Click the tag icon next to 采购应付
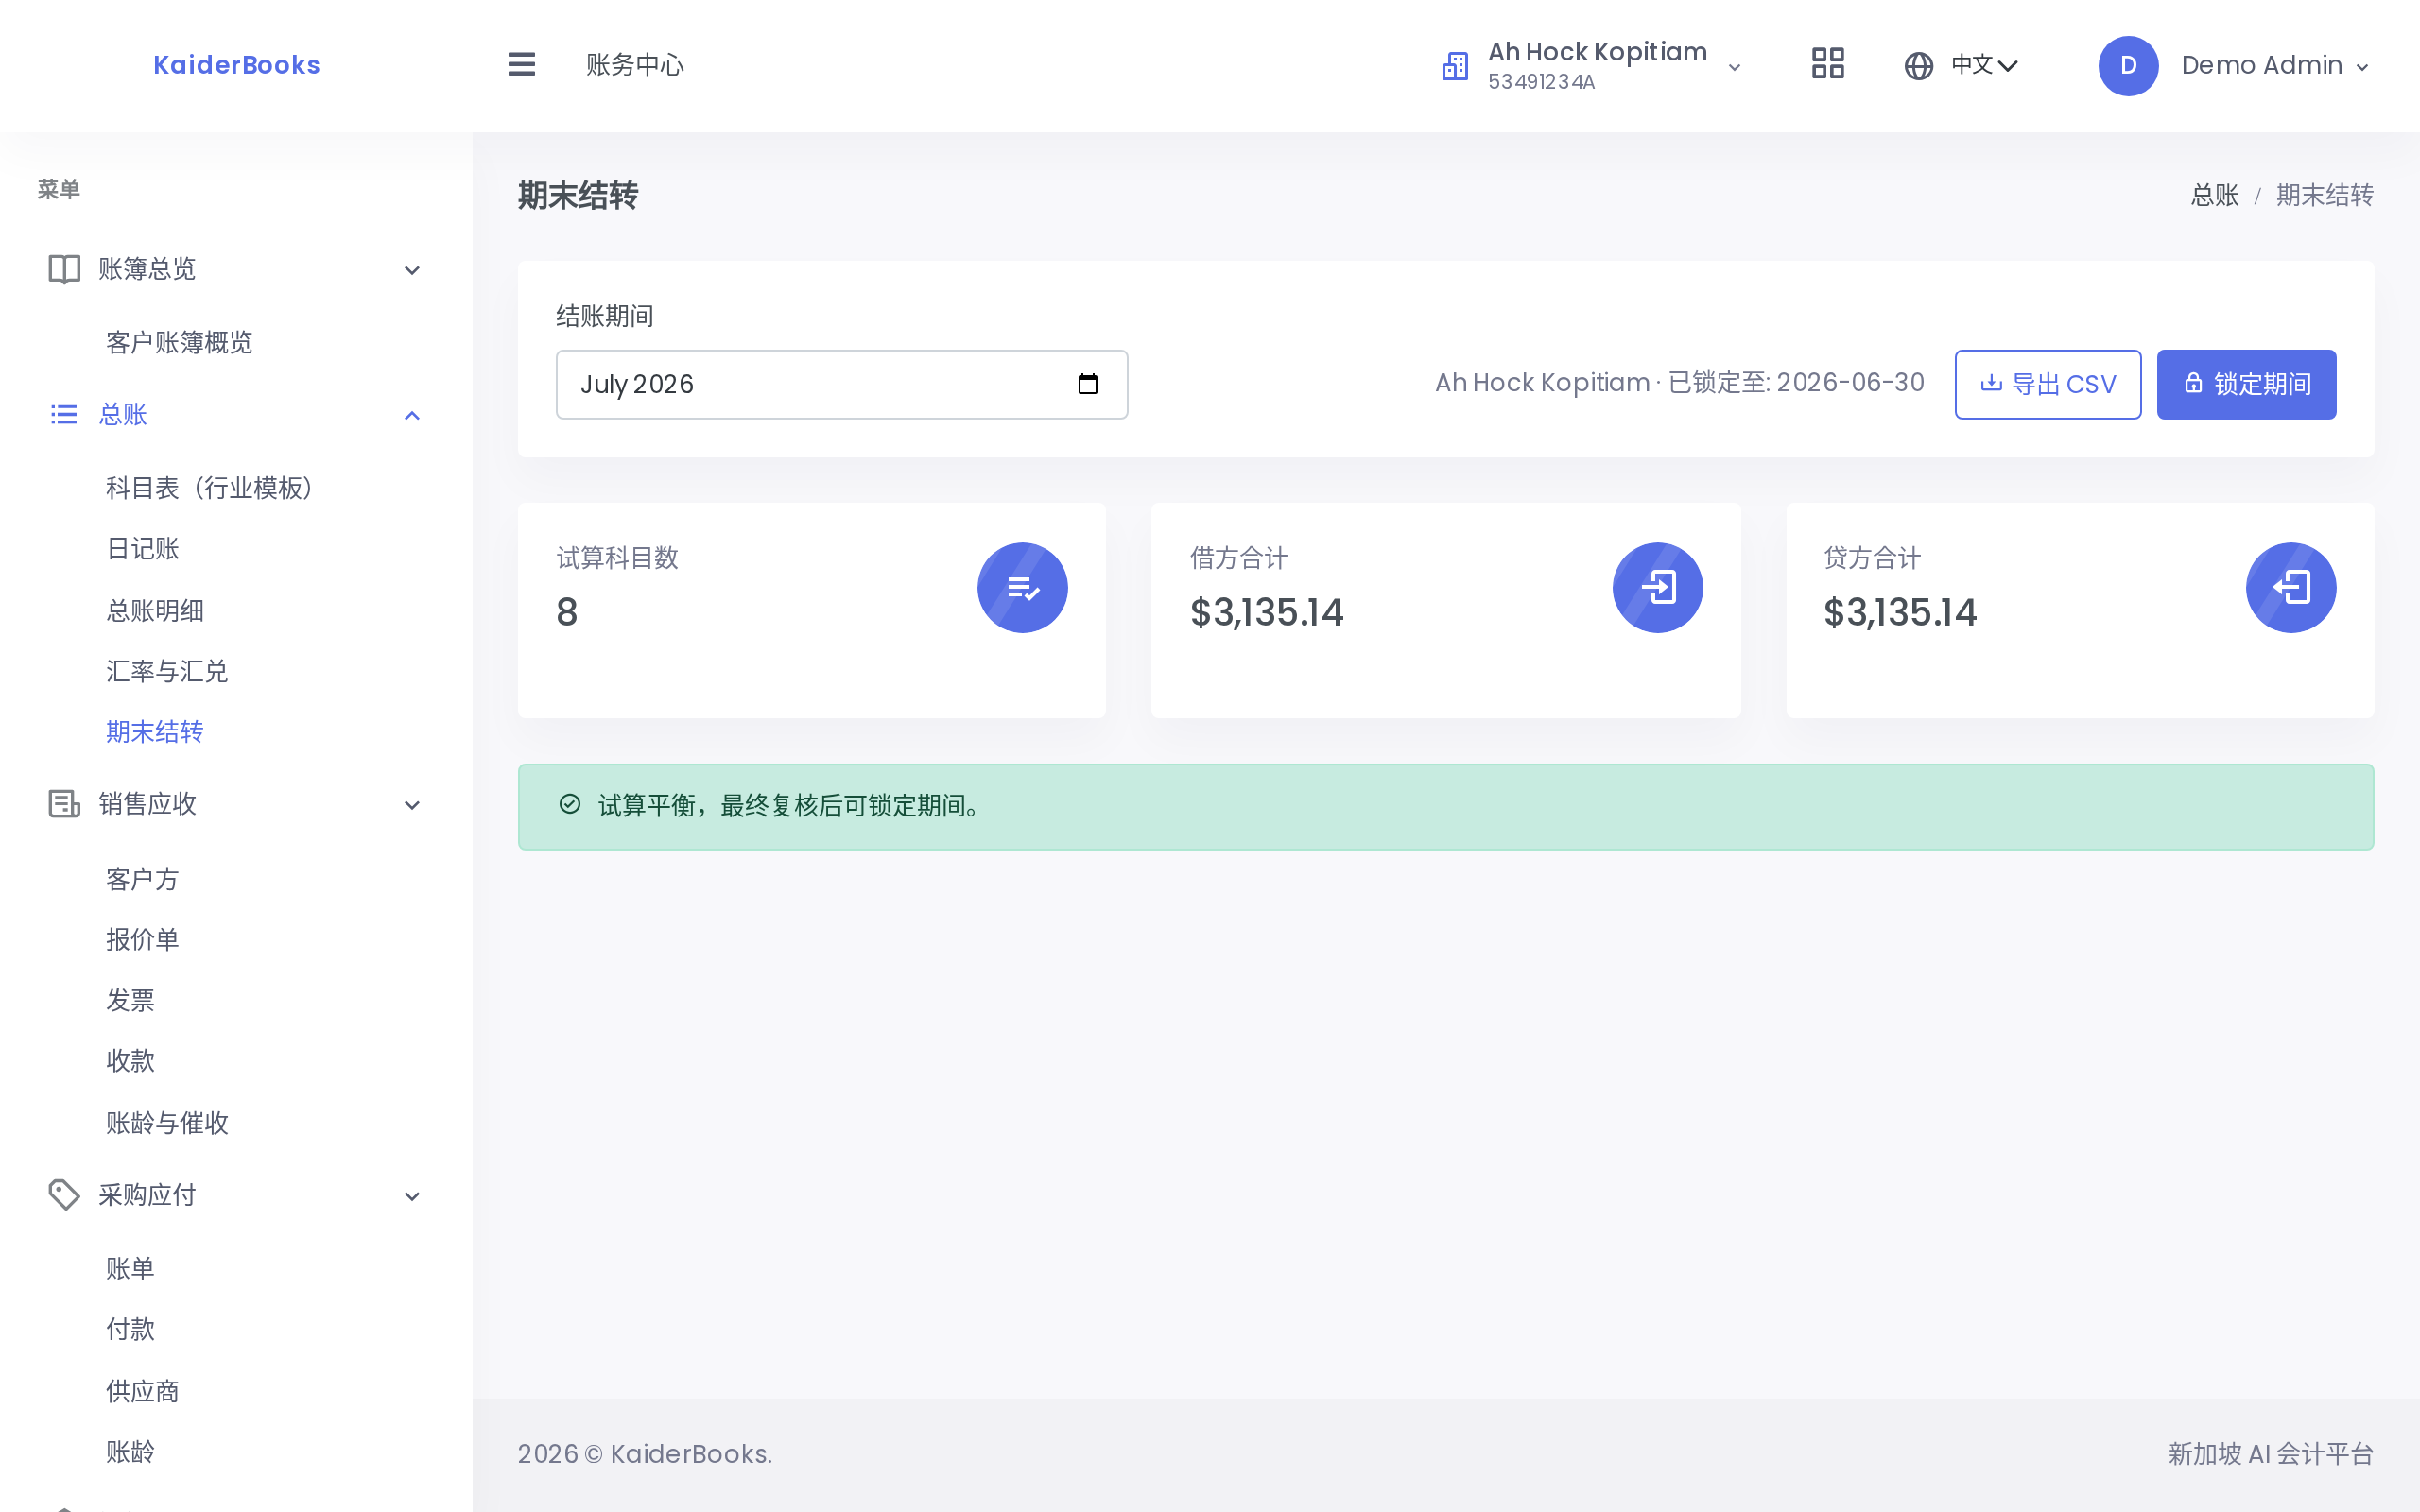The width and height of the screenshot is (2420, 1512). 64,1195
